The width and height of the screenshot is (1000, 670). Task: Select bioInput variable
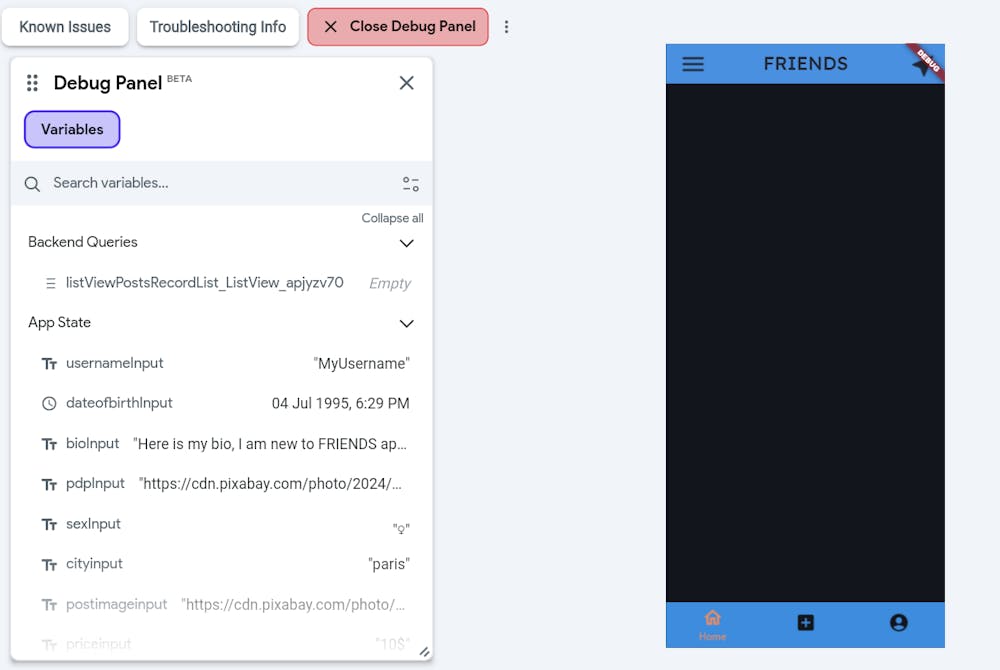[x=221, y=444]
